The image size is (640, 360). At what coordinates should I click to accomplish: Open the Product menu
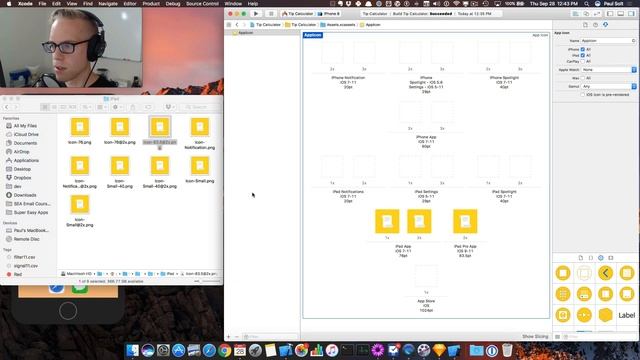(x=151, y=4)
